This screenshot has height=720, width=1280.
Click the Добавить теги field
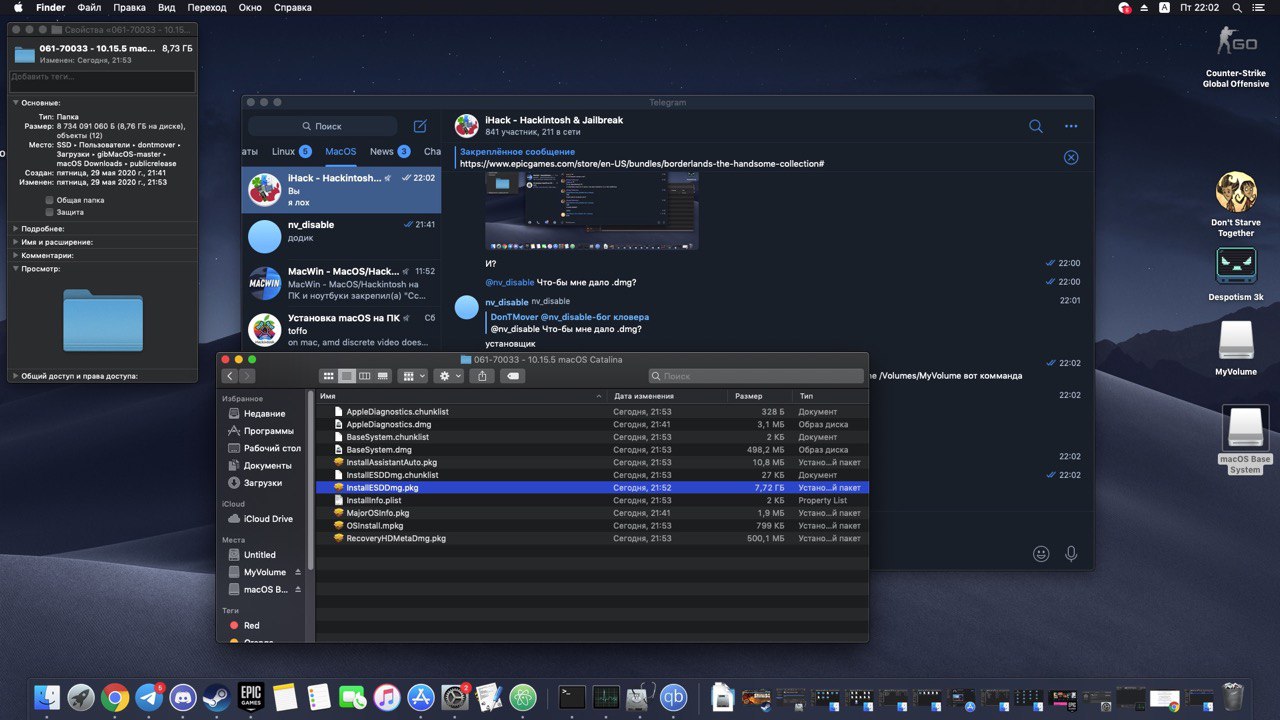pyautogui.click(x=103, y=81)
